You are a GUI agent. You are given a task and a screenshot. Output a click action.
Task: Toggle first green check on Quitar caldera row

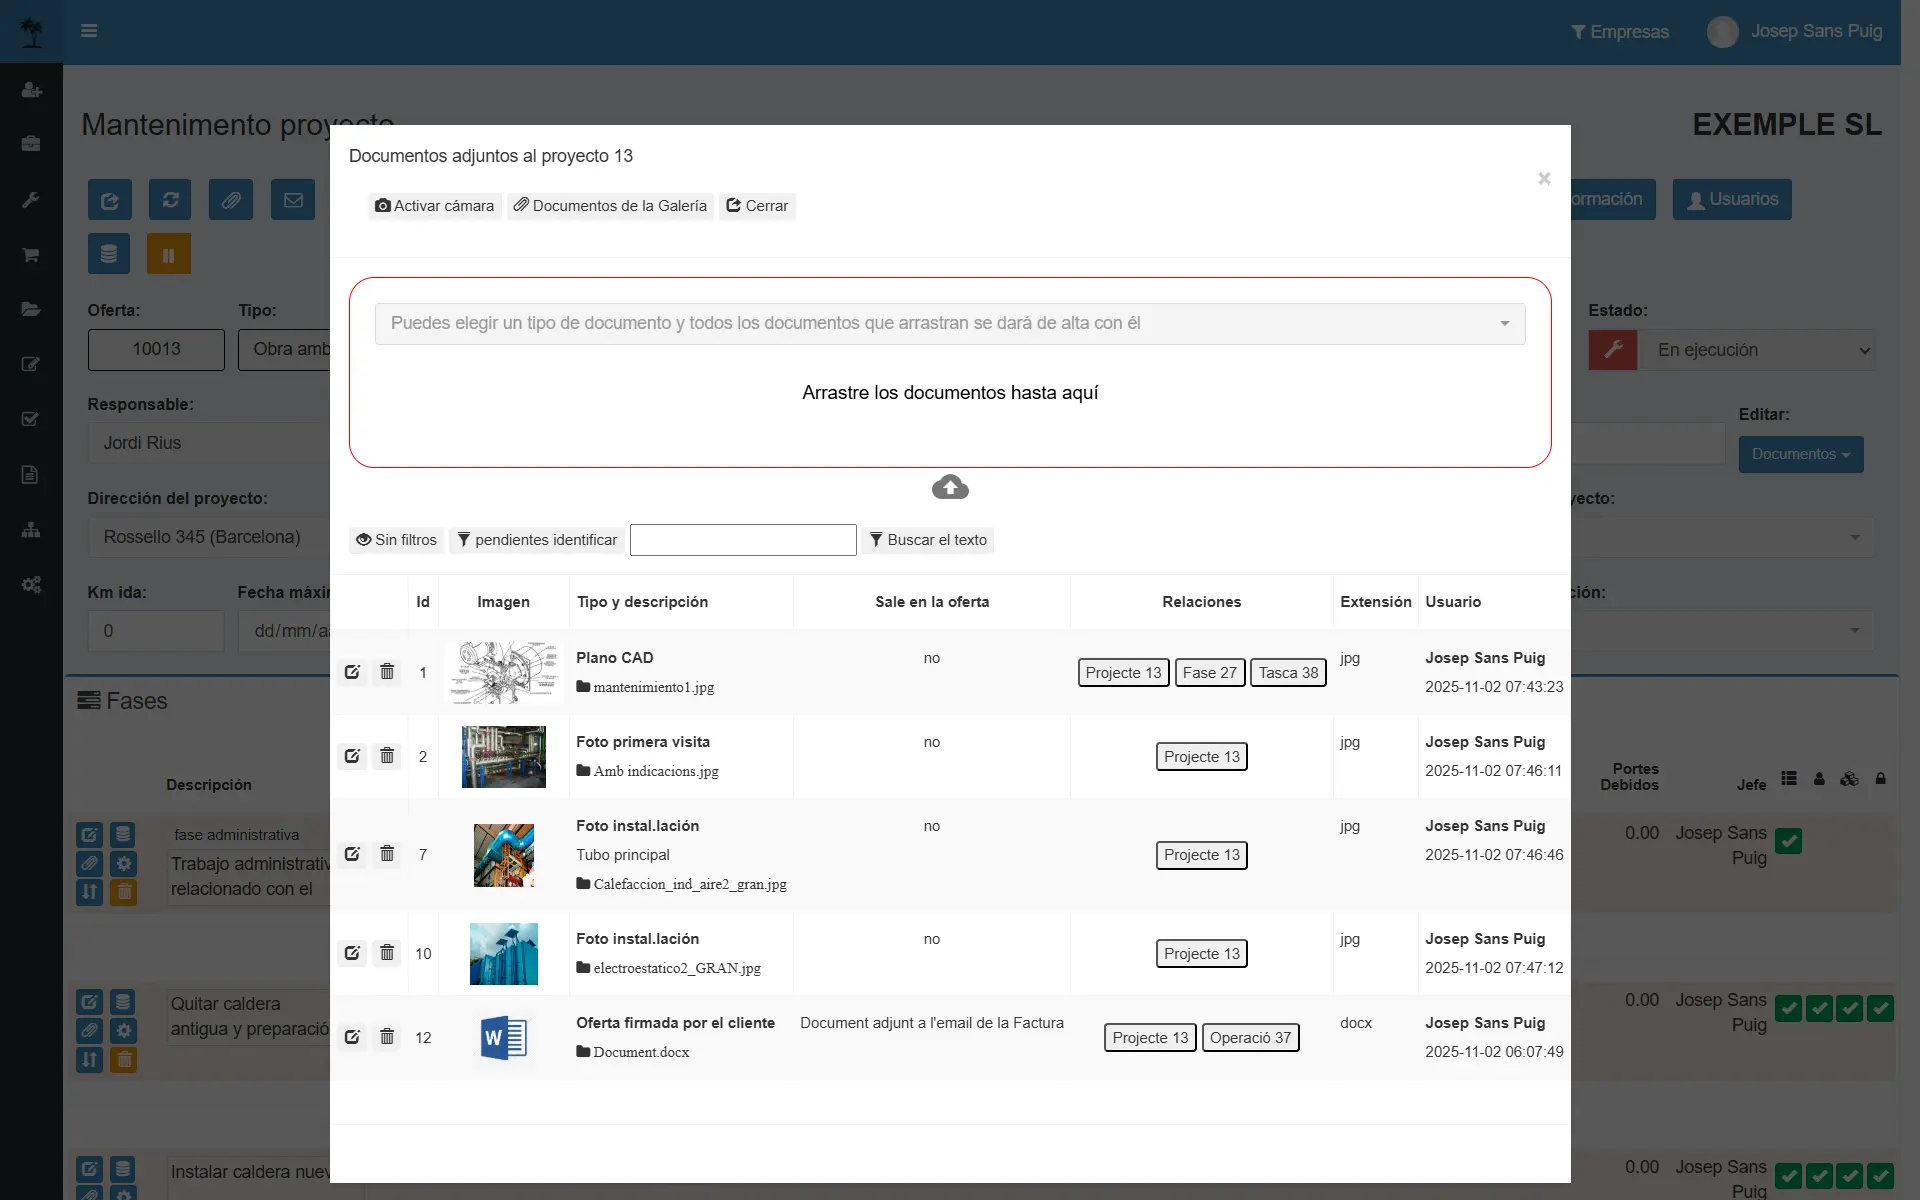1788,1009
